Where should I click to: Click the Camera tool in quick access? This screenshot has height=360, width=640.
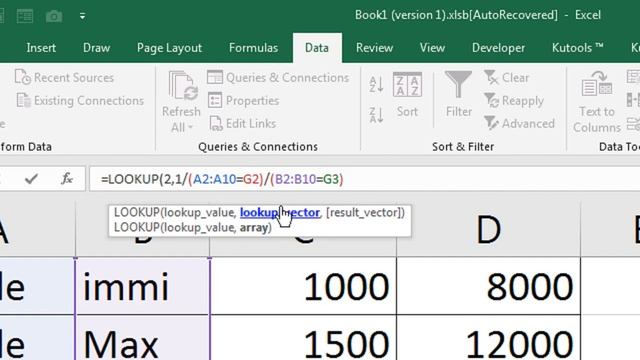click(x=54, y=16)
